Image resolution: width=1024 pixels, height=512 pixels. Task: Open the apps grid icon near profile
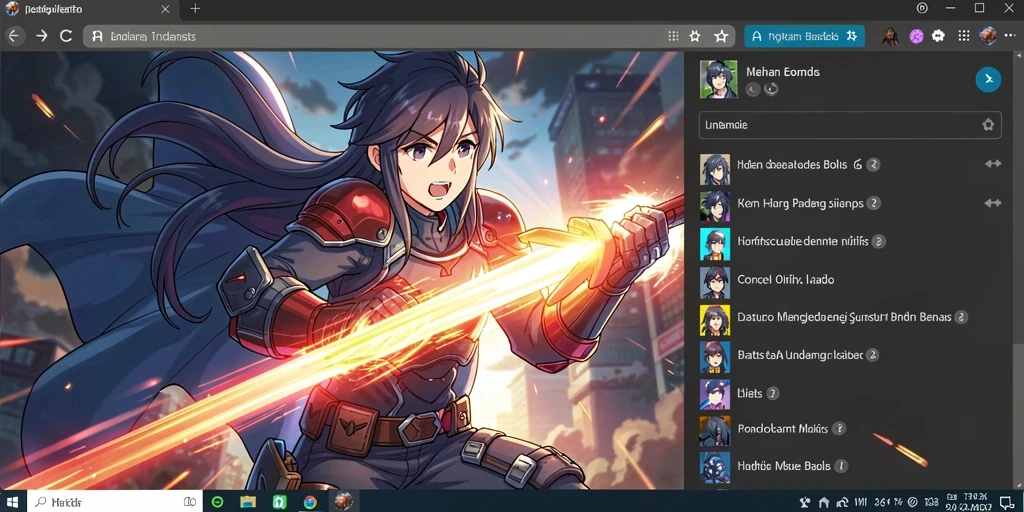(x=963, y=37)
